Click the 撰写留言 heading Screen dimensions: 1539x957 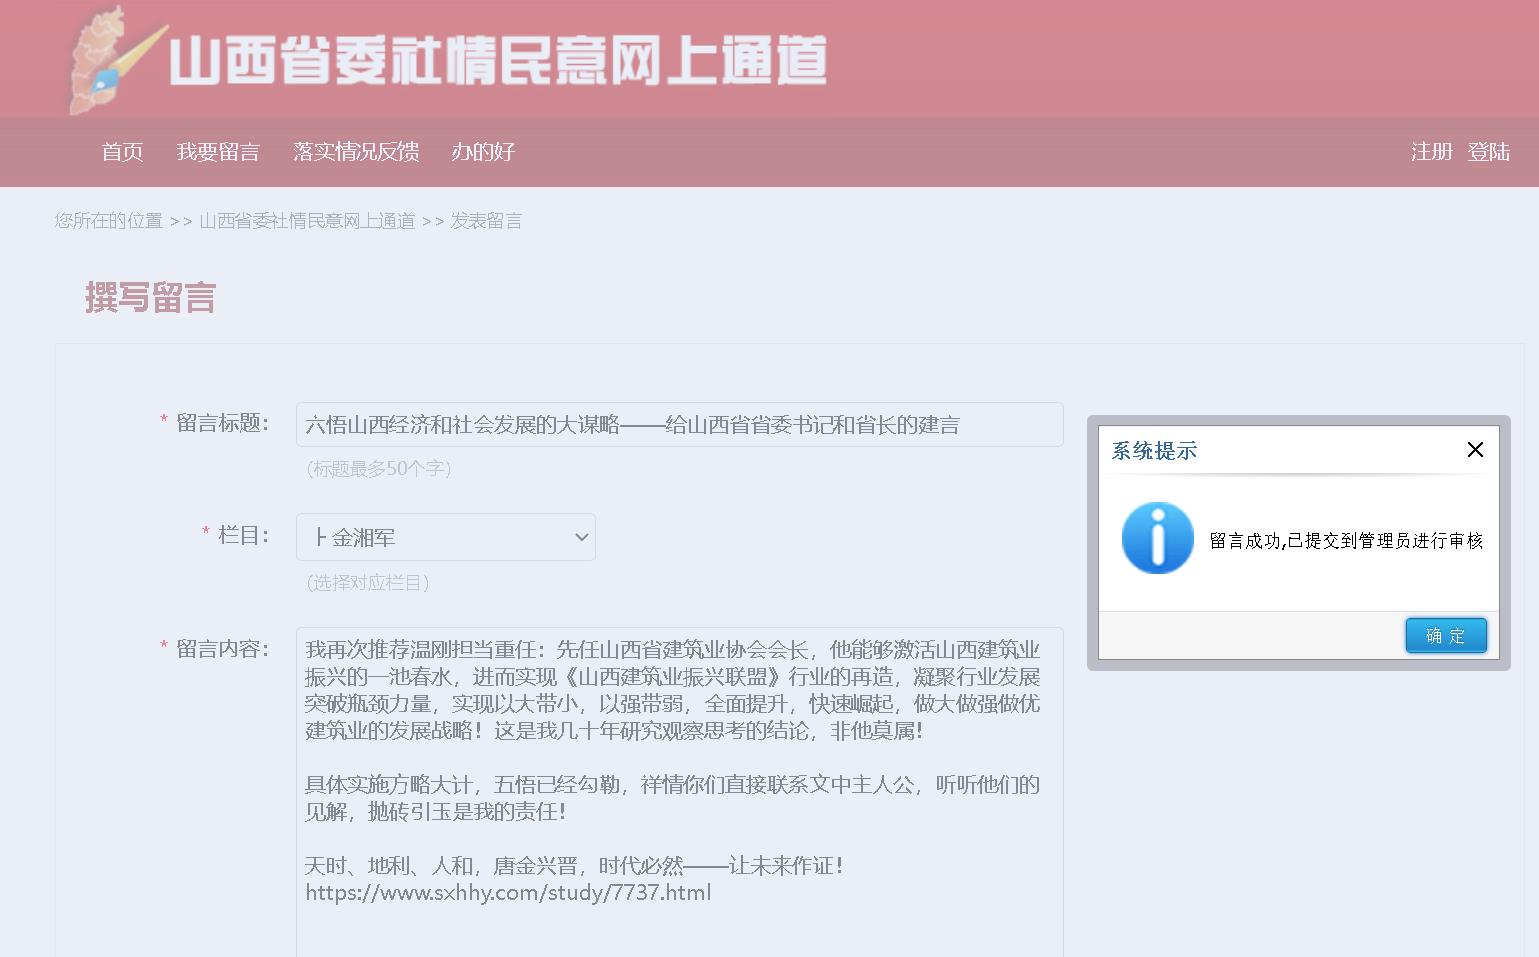(x=150, y=298)
